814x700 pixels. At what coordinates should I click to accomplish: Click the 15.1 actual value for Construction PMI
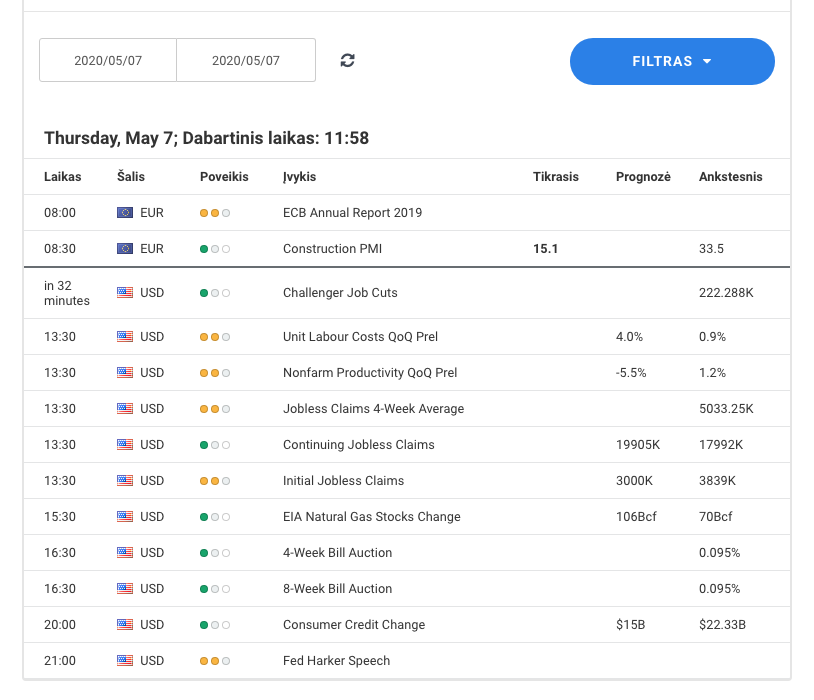click(x=545, y=248)
